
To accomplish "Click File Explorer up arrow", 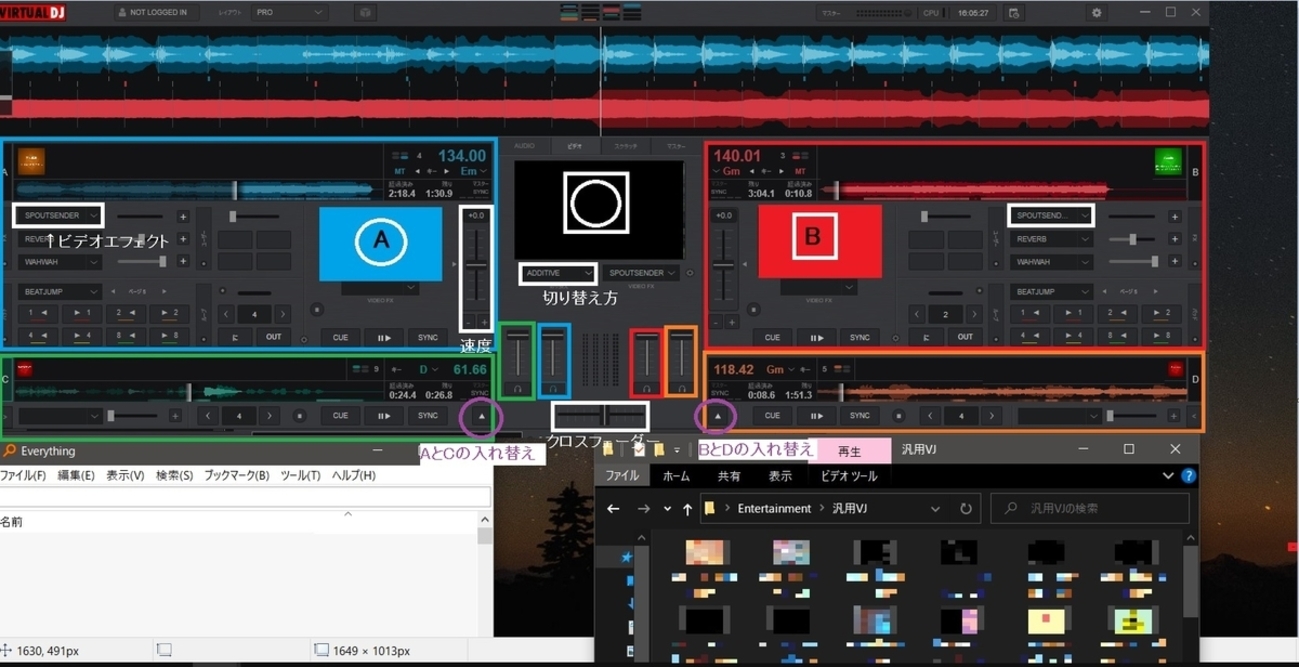I will pyautogui.click(x=687, y=508).
